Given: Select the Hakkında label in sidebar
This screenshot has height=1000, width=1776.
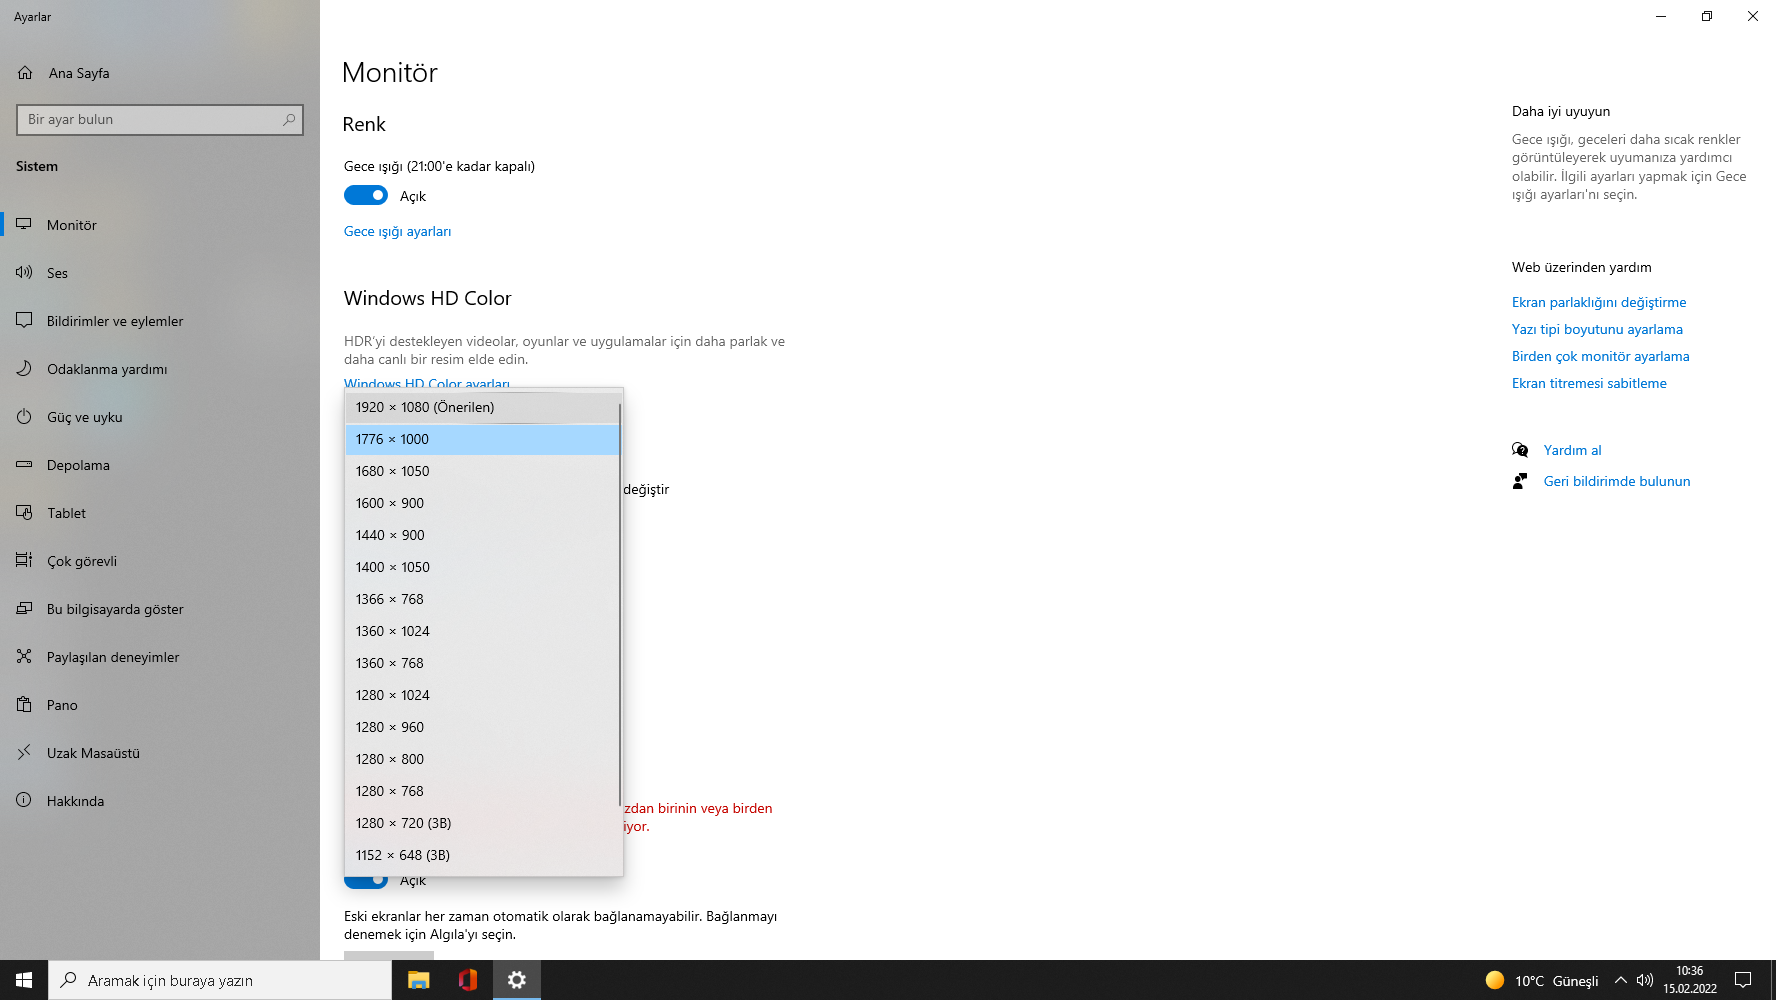Looking at the screenshot, I should click(75, 801).
